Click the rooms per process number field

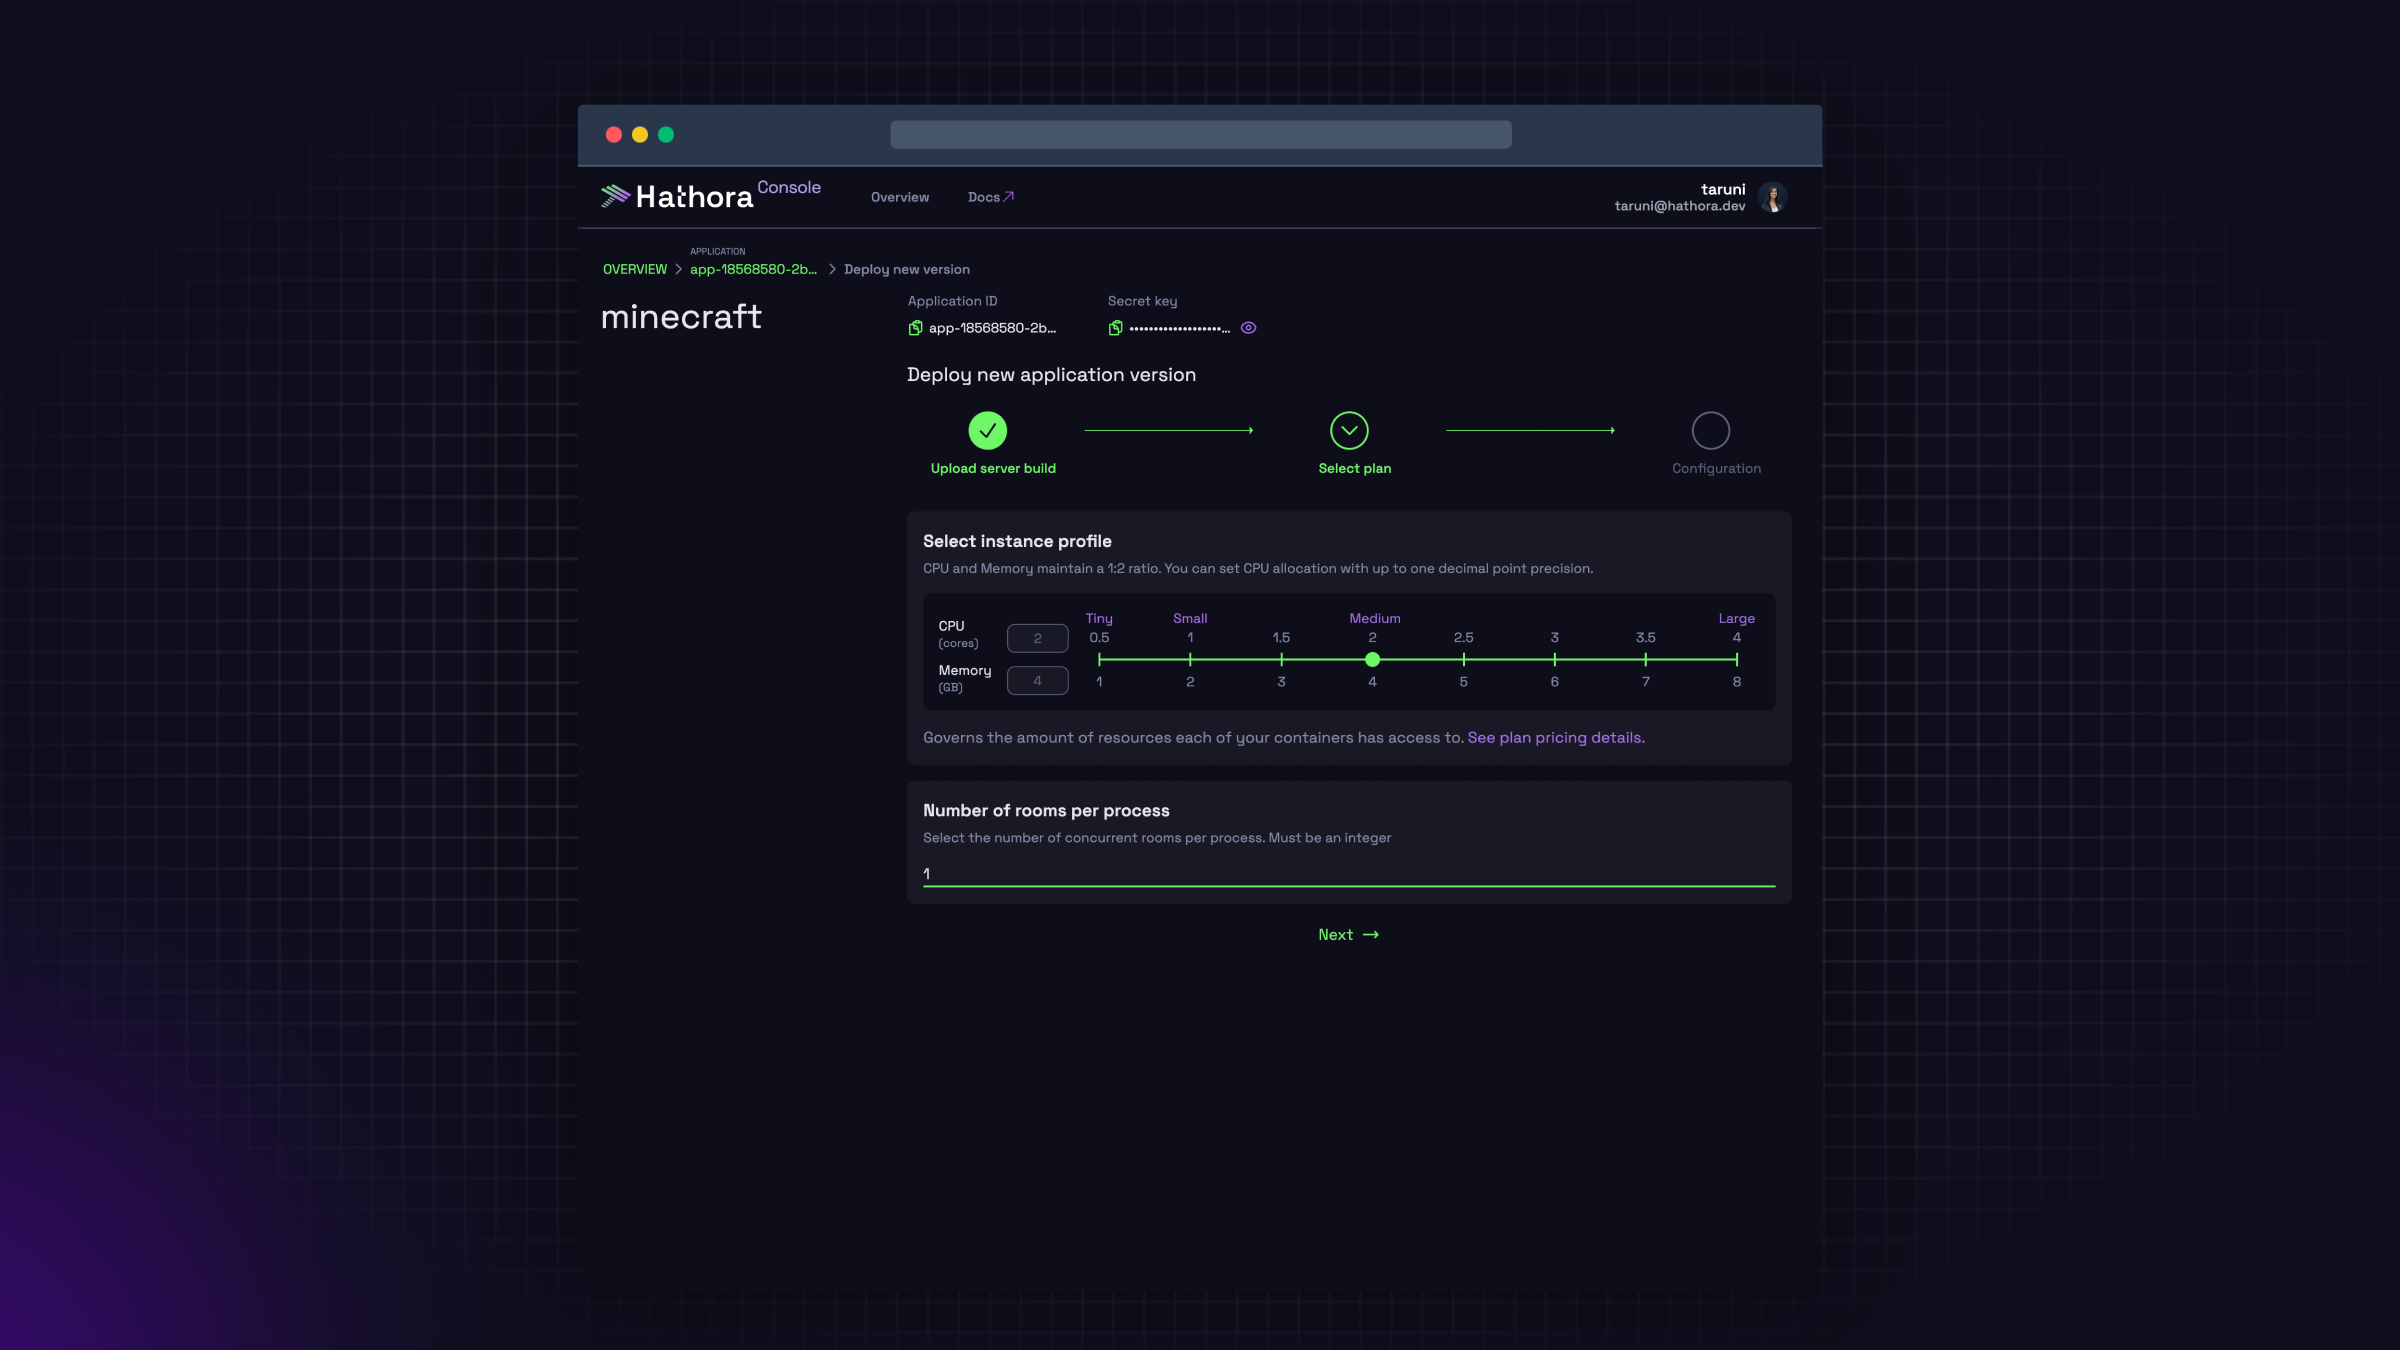1349,874
